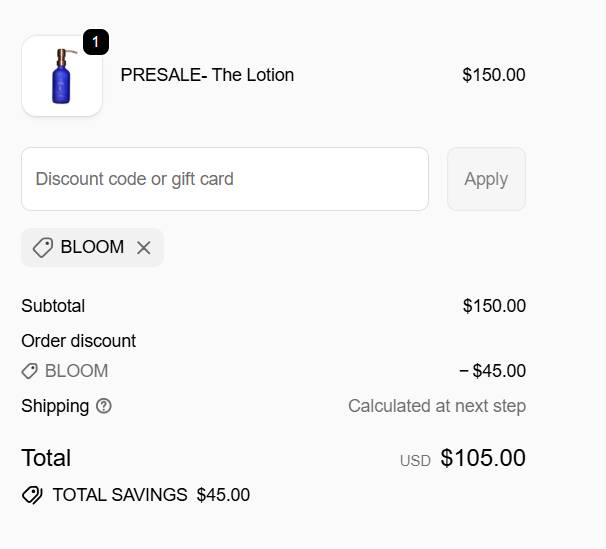This screenshot has width=606, height=549.
Task: Click the lotion bottle product thumbnail
Action: click(x=62, y=77)
